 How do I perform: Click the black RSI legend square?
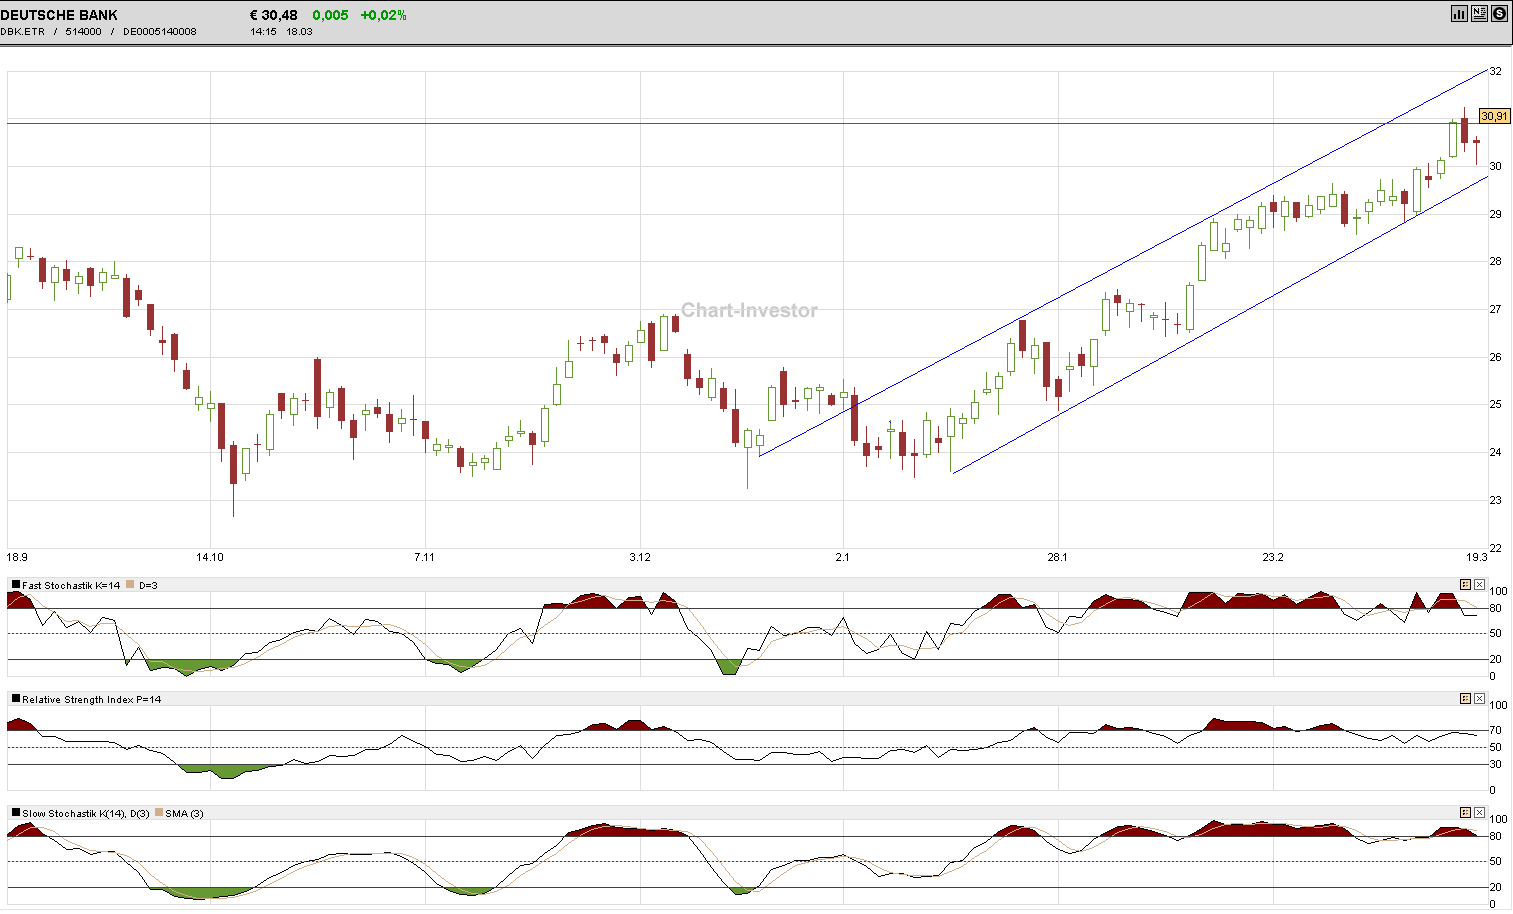click(15, 698)
